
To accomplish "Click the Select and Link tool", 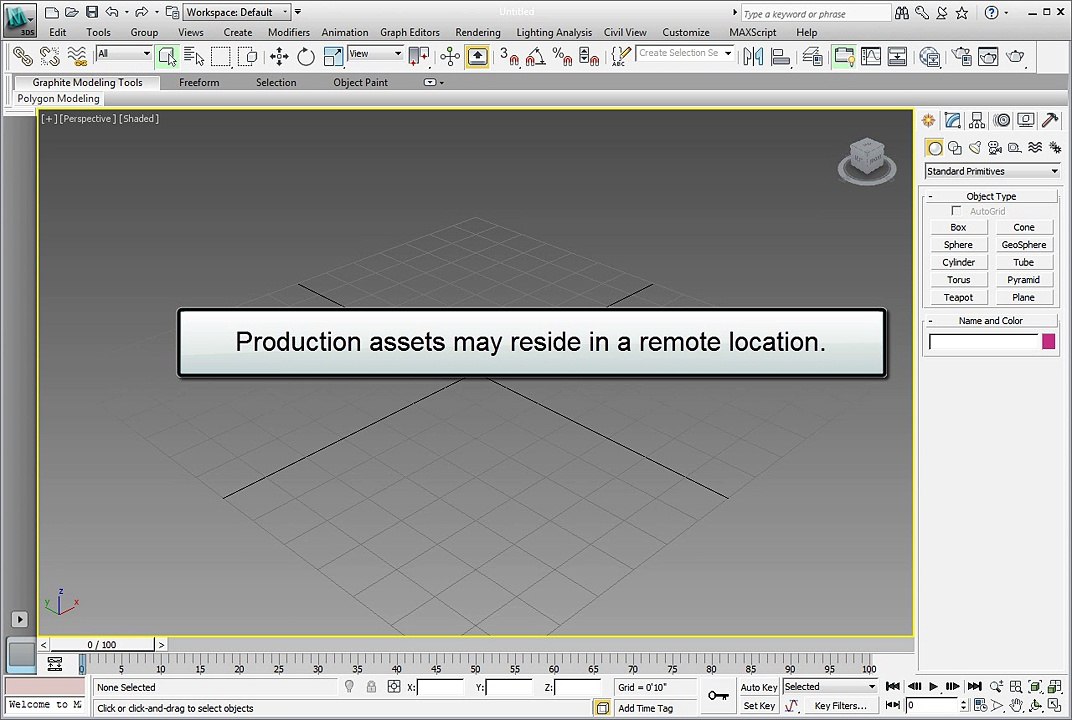I will tap(23, 56).
